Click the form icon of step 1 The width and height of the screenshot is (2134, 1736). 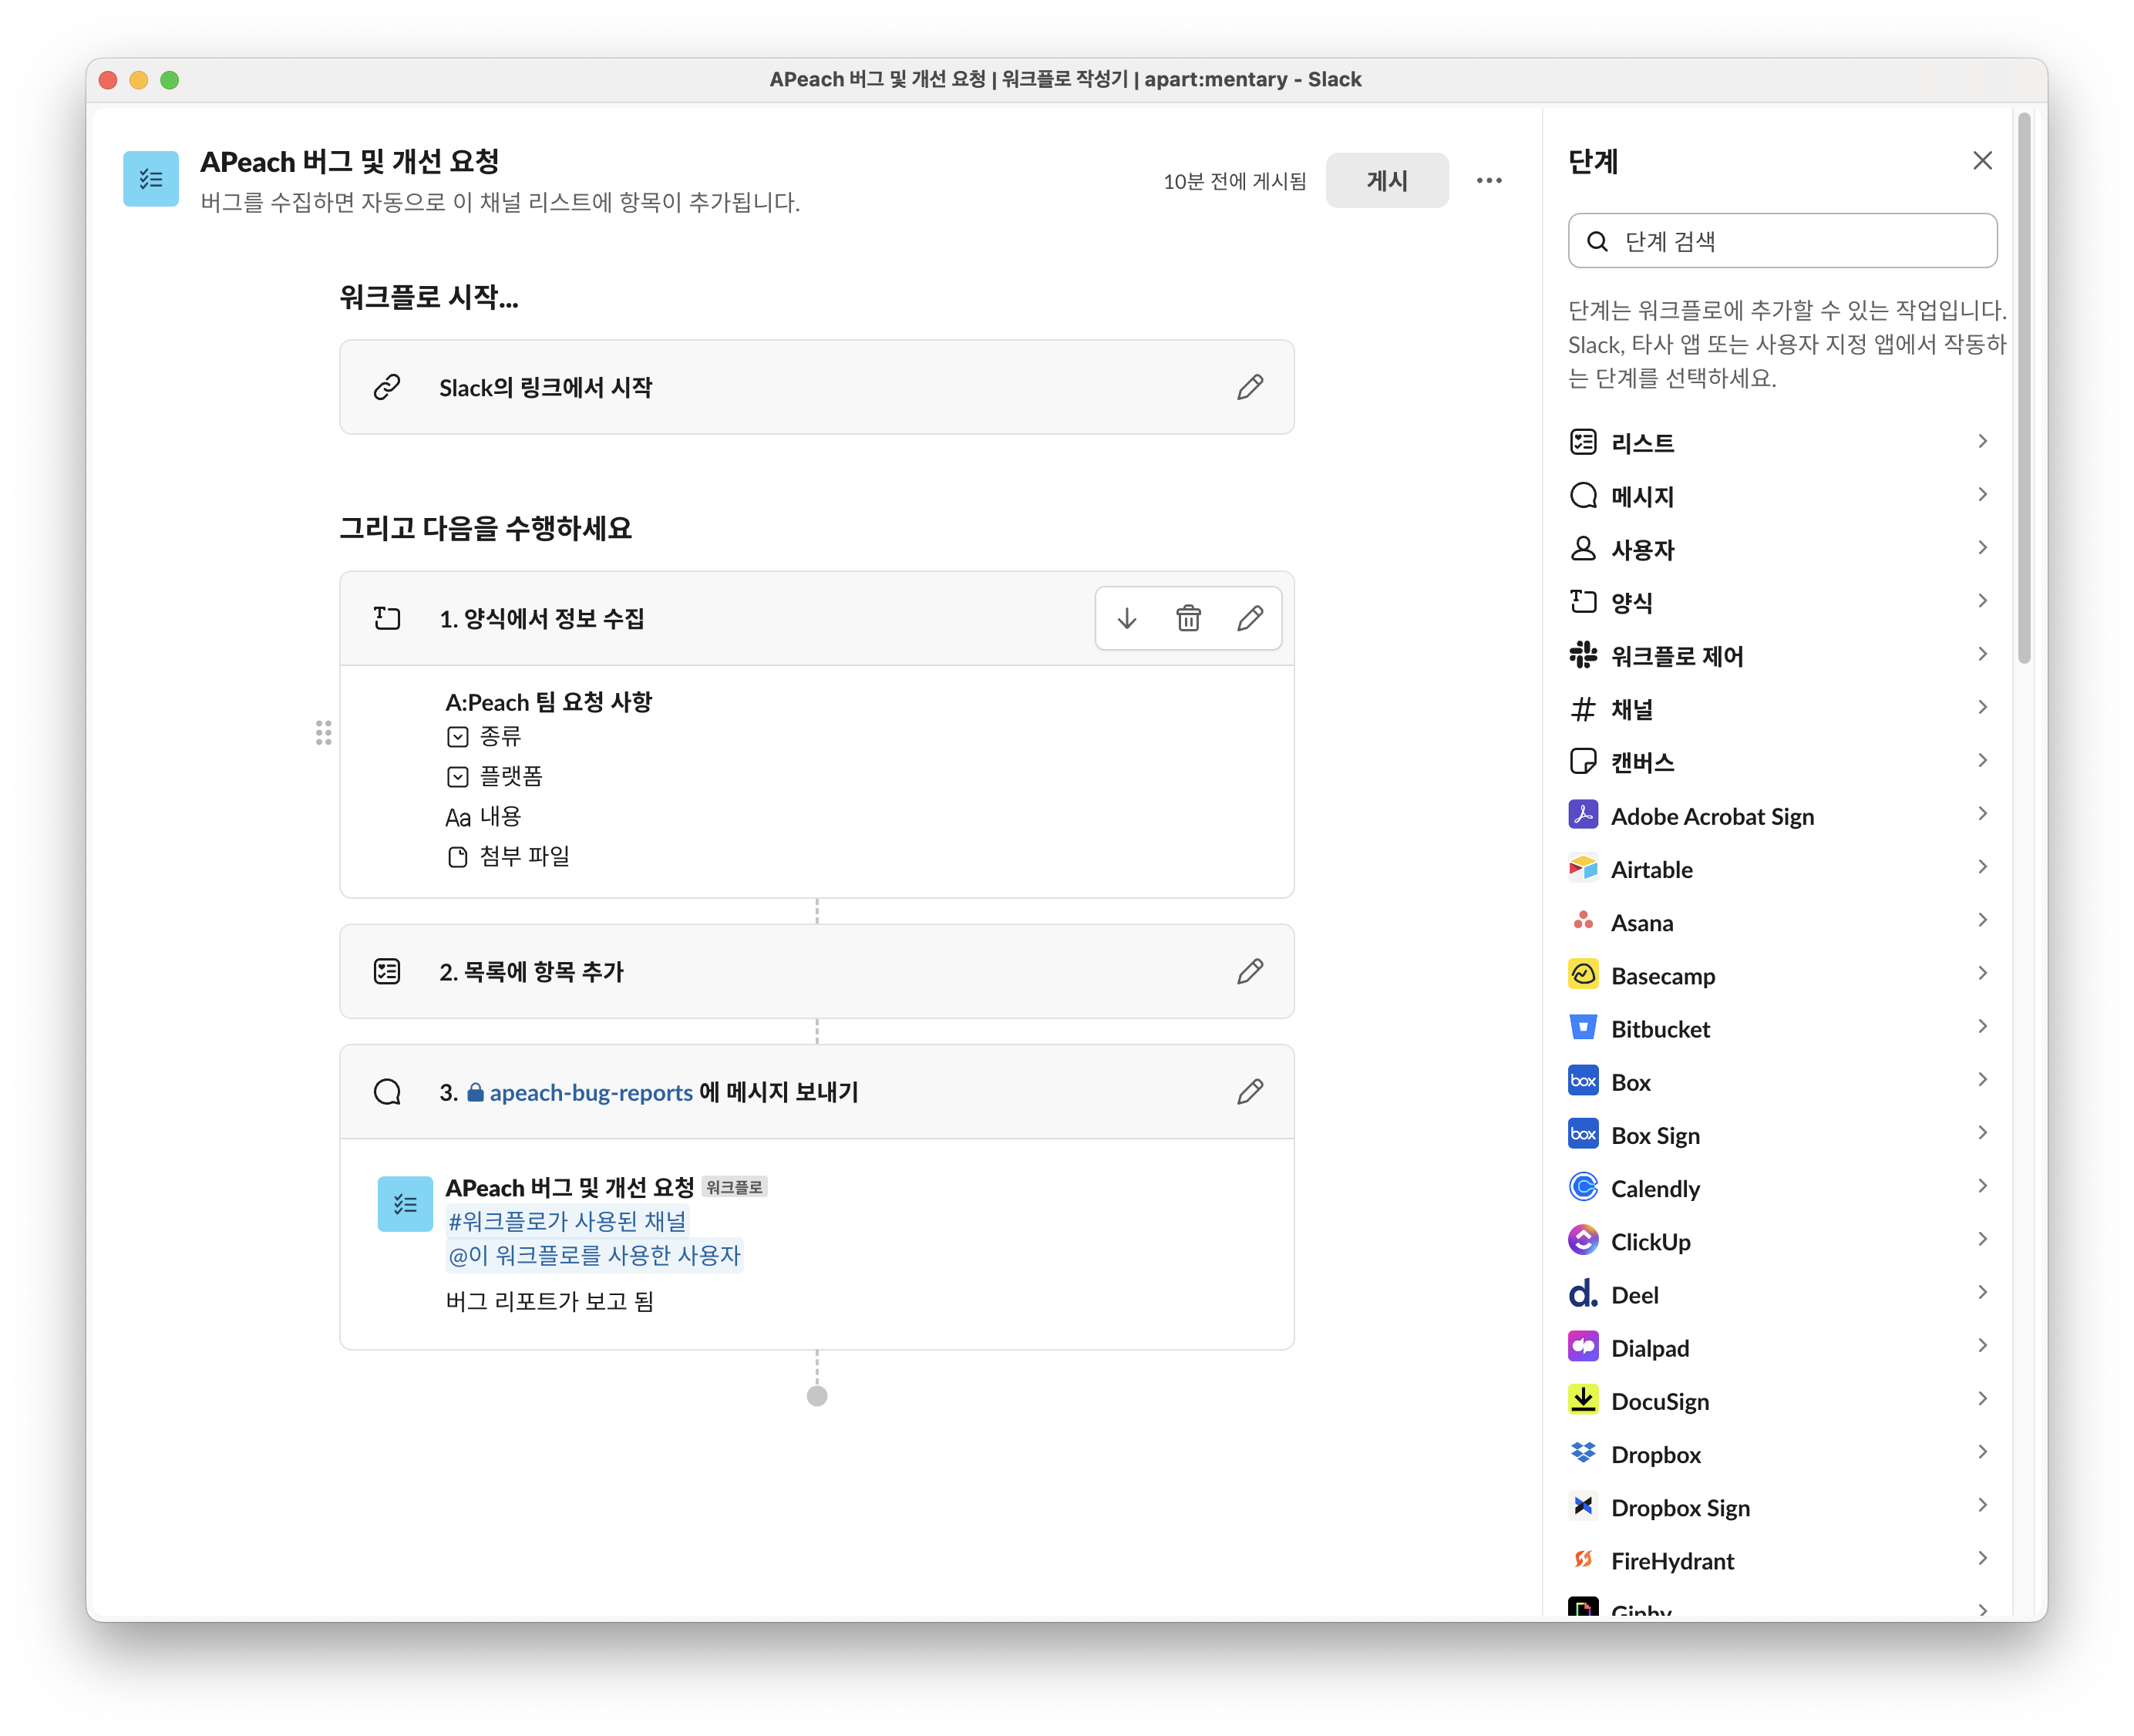(387, 618)
